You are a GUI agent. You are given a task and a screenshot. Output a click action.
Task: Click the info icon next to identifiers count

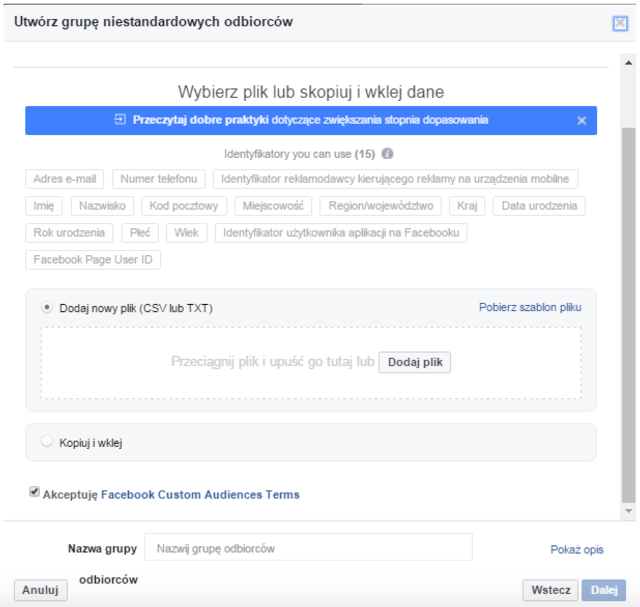pyautogui.click(x=388, y=155)
